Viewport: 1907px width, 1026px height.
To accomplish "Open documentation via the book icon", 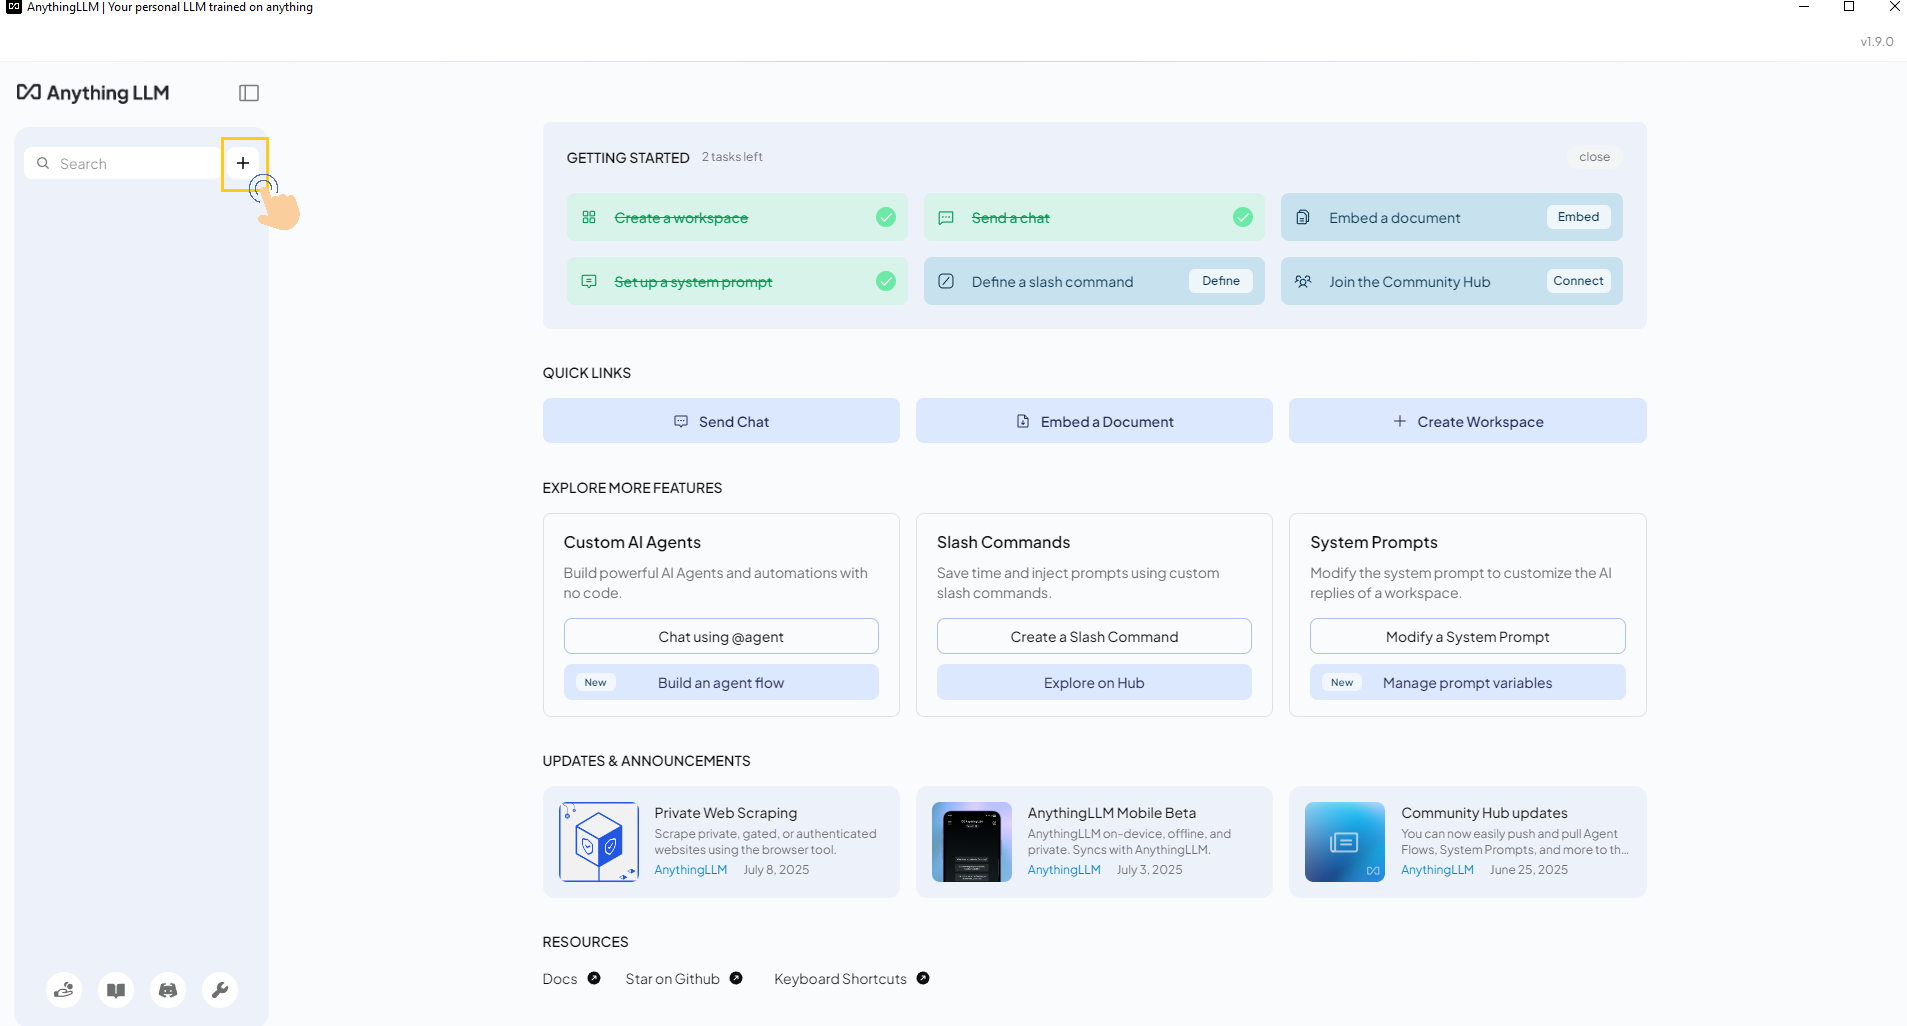I will pyautogui.click(x=115, y=989).
